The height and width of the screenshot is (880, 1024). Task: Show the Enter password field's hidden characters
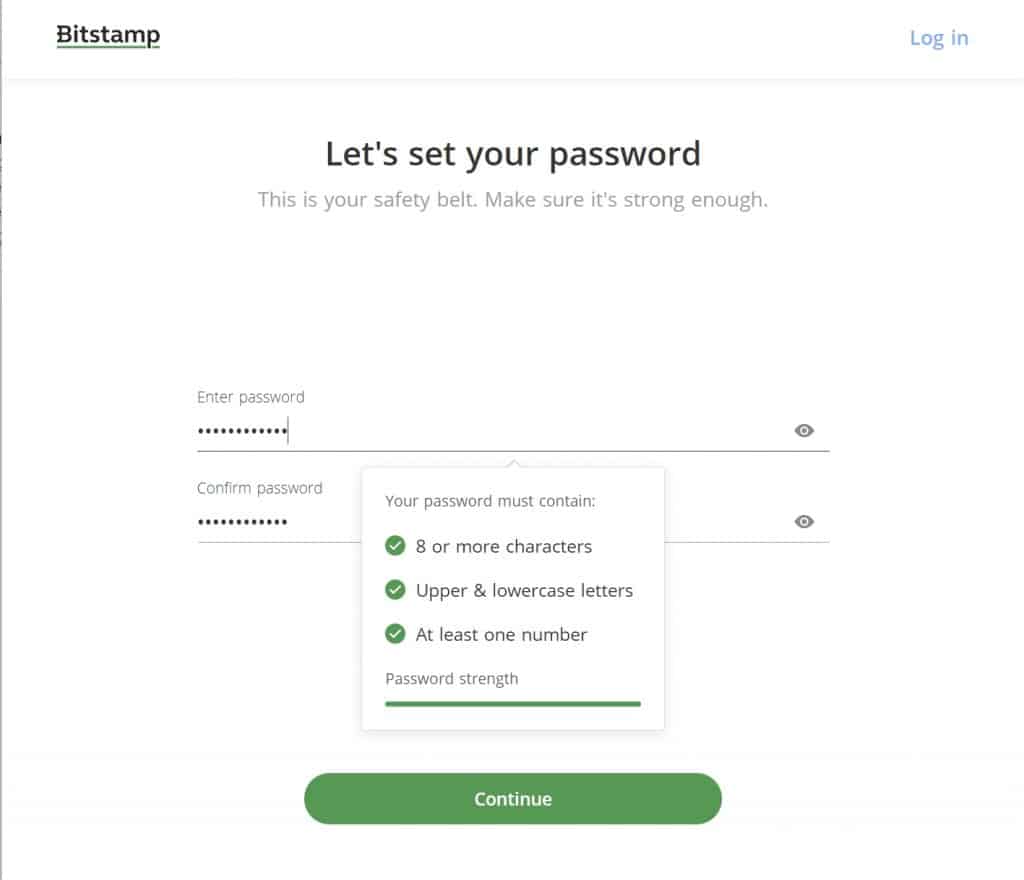click(804, 431)
